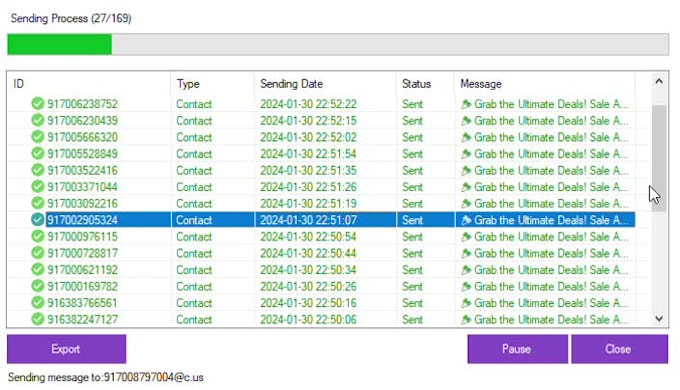Close the sending process dialog
This screenshot has height=390, width=680.
[x=619, y=349]
